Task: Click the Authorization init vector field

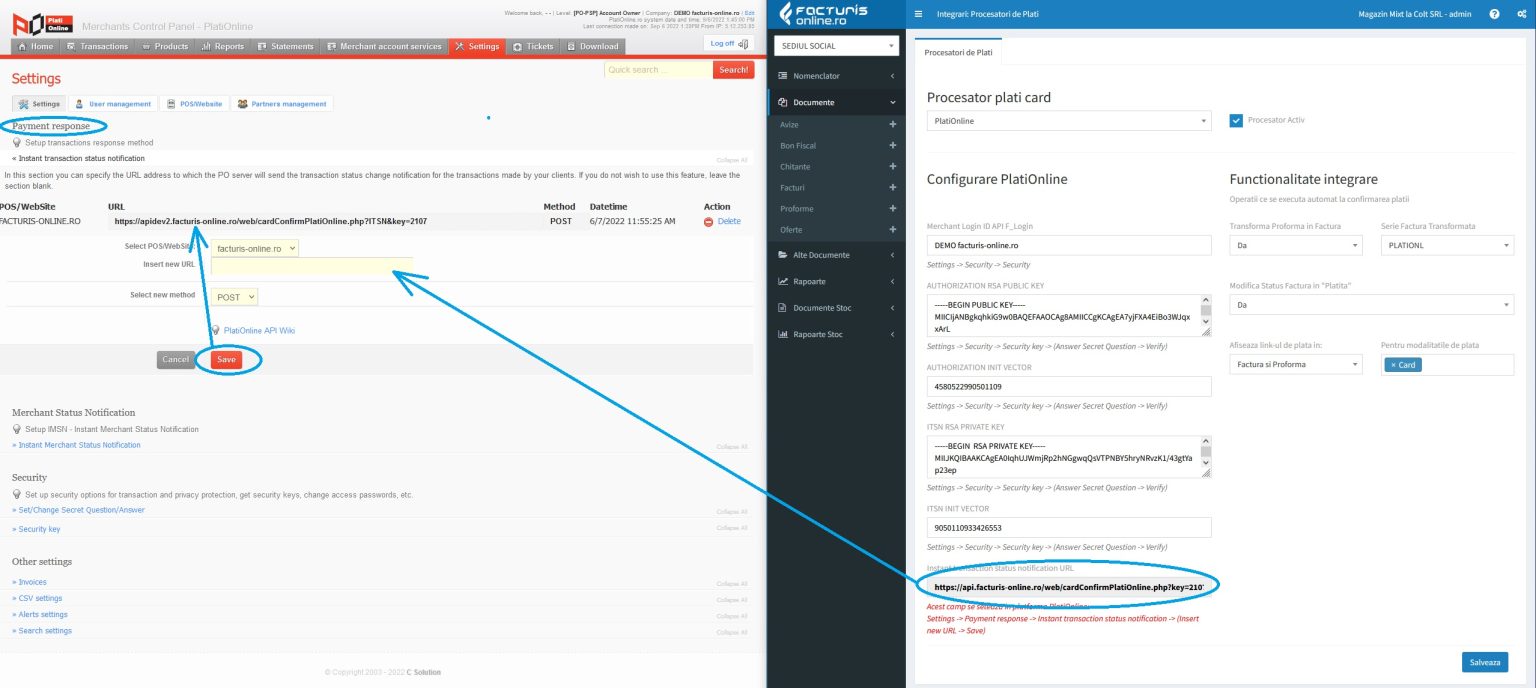Action: point(1069,386)
